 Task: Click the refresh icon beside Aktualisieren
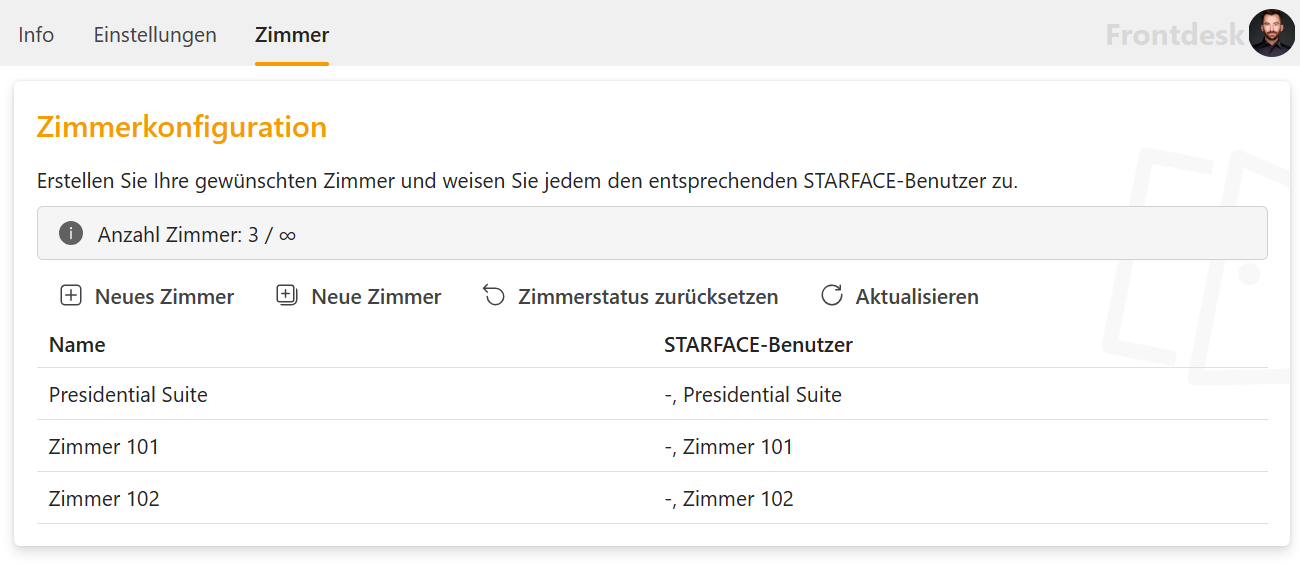[832, 295]
